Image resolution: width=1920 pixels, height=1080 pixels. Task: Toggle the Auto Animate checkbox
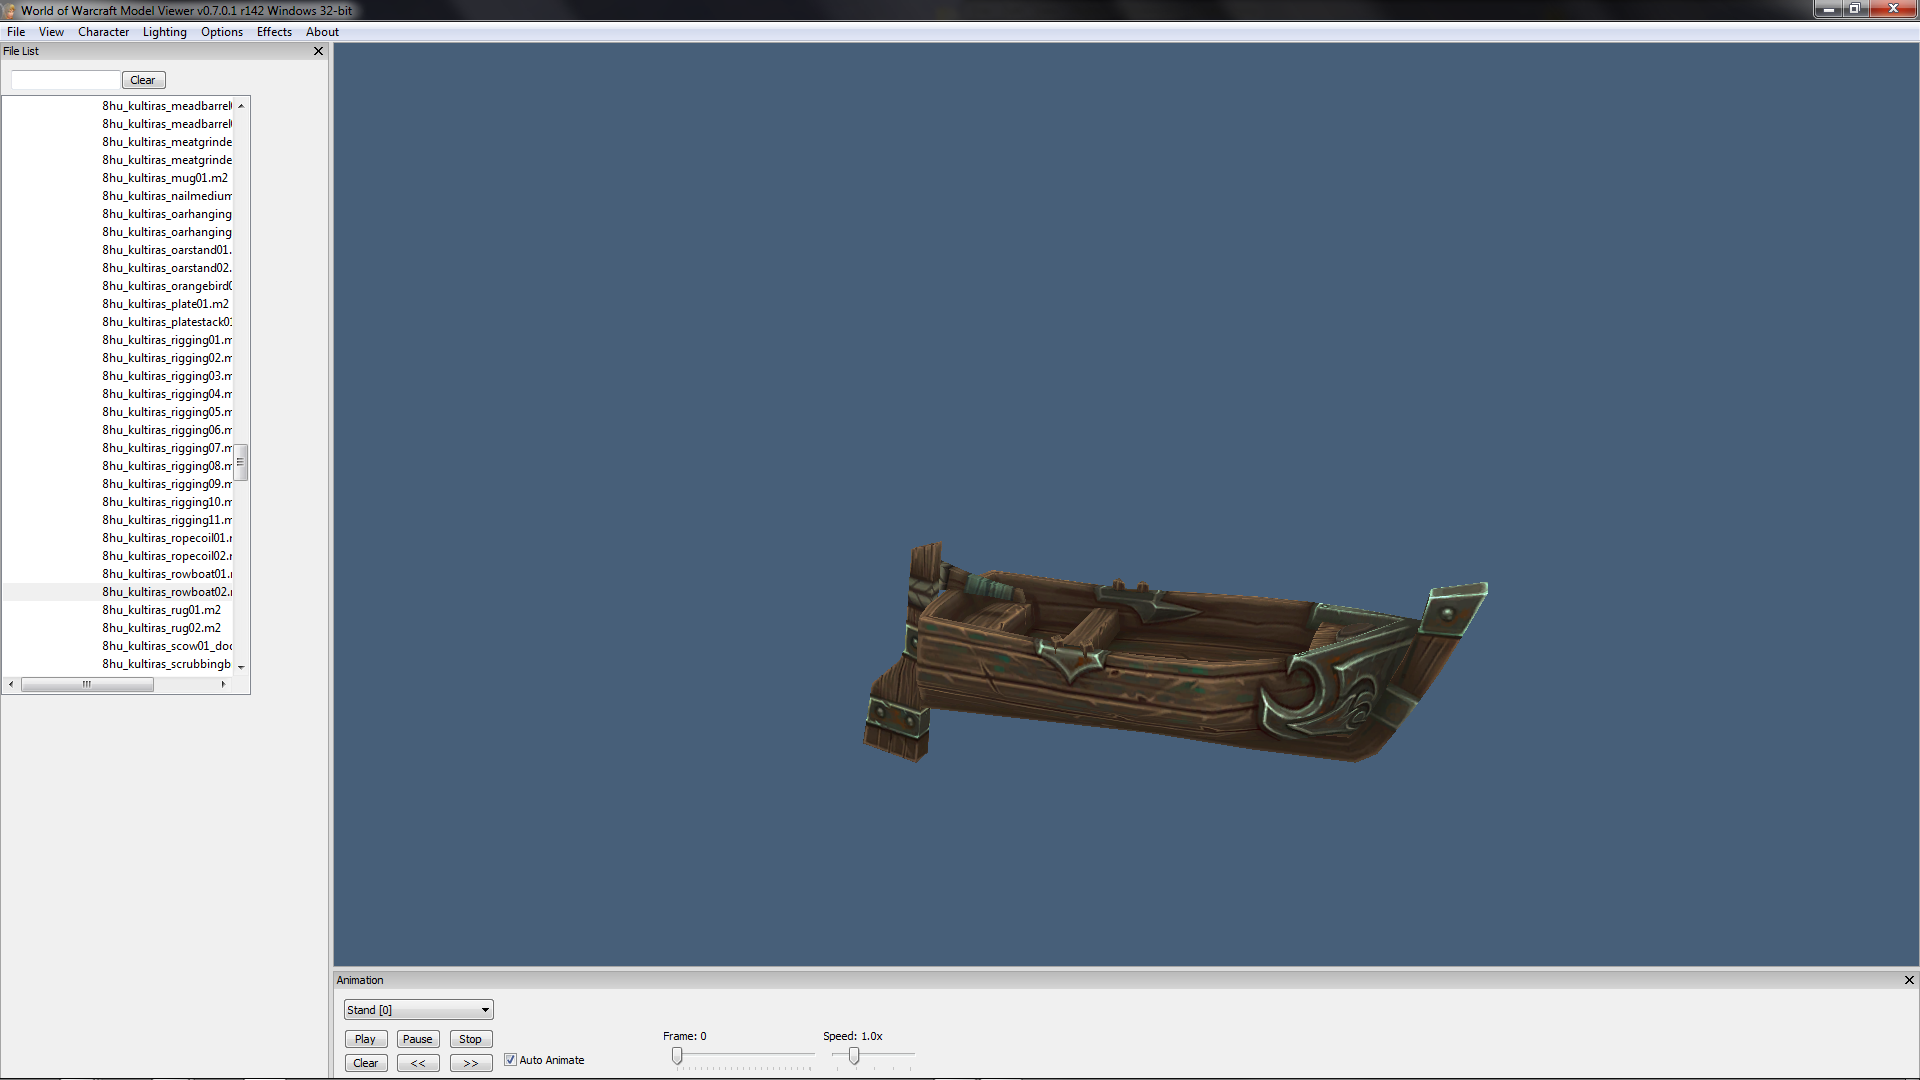[x=511, y=1060]
